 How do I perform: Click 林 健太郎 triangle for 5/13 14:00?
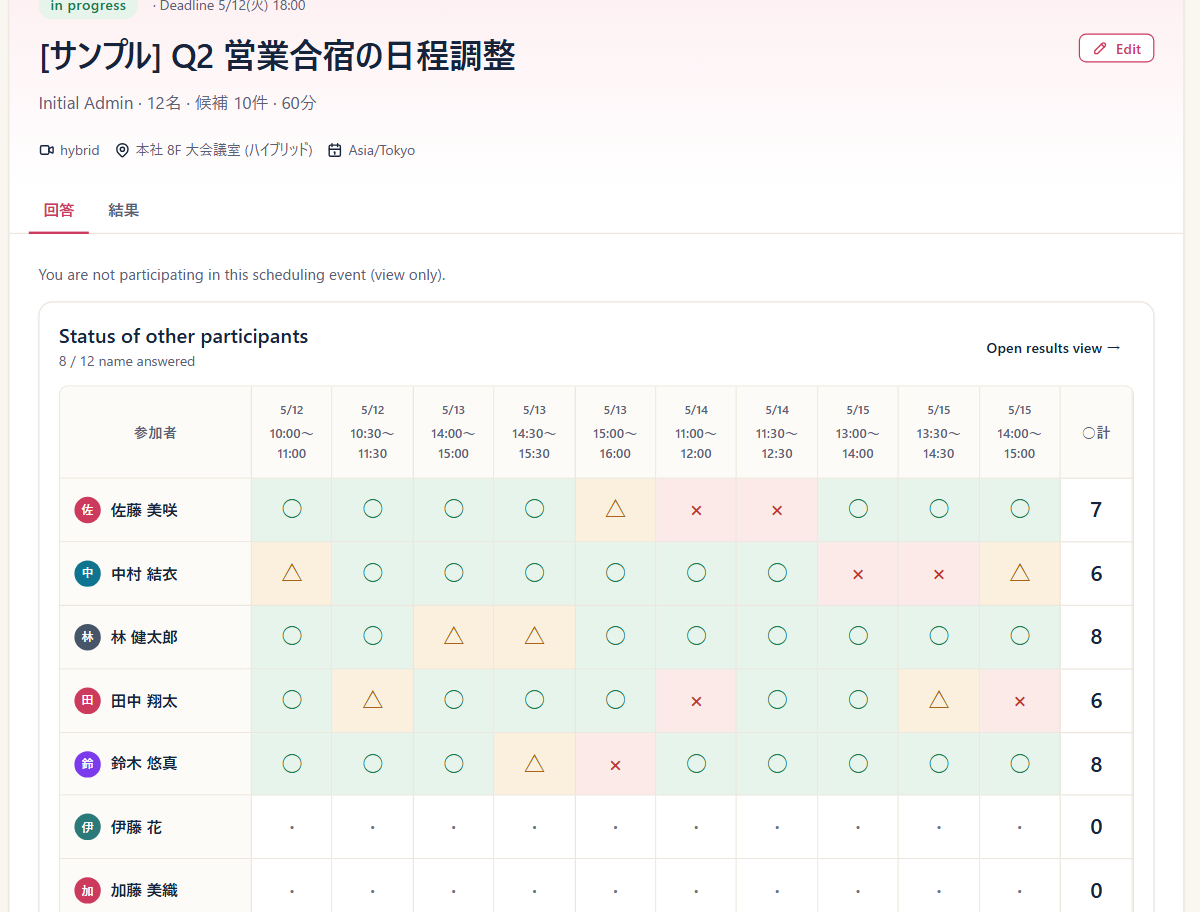[454, 636]
